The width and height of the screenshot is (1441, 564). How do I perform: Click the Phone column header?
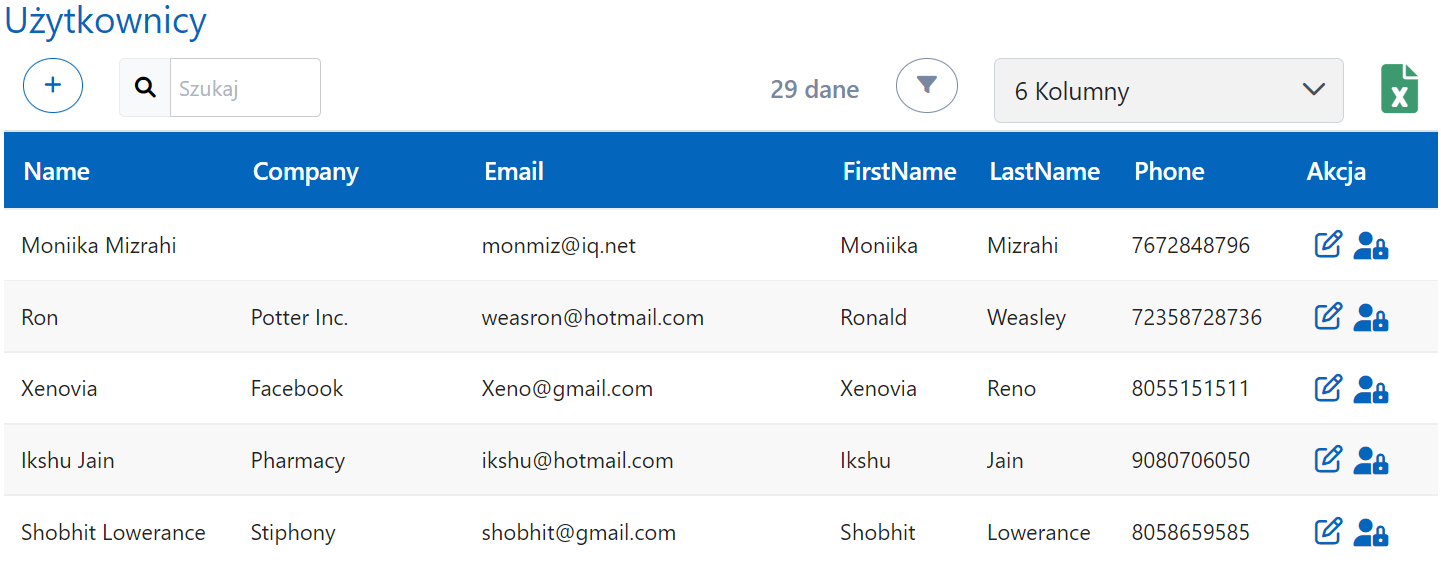coord(1168,171)
